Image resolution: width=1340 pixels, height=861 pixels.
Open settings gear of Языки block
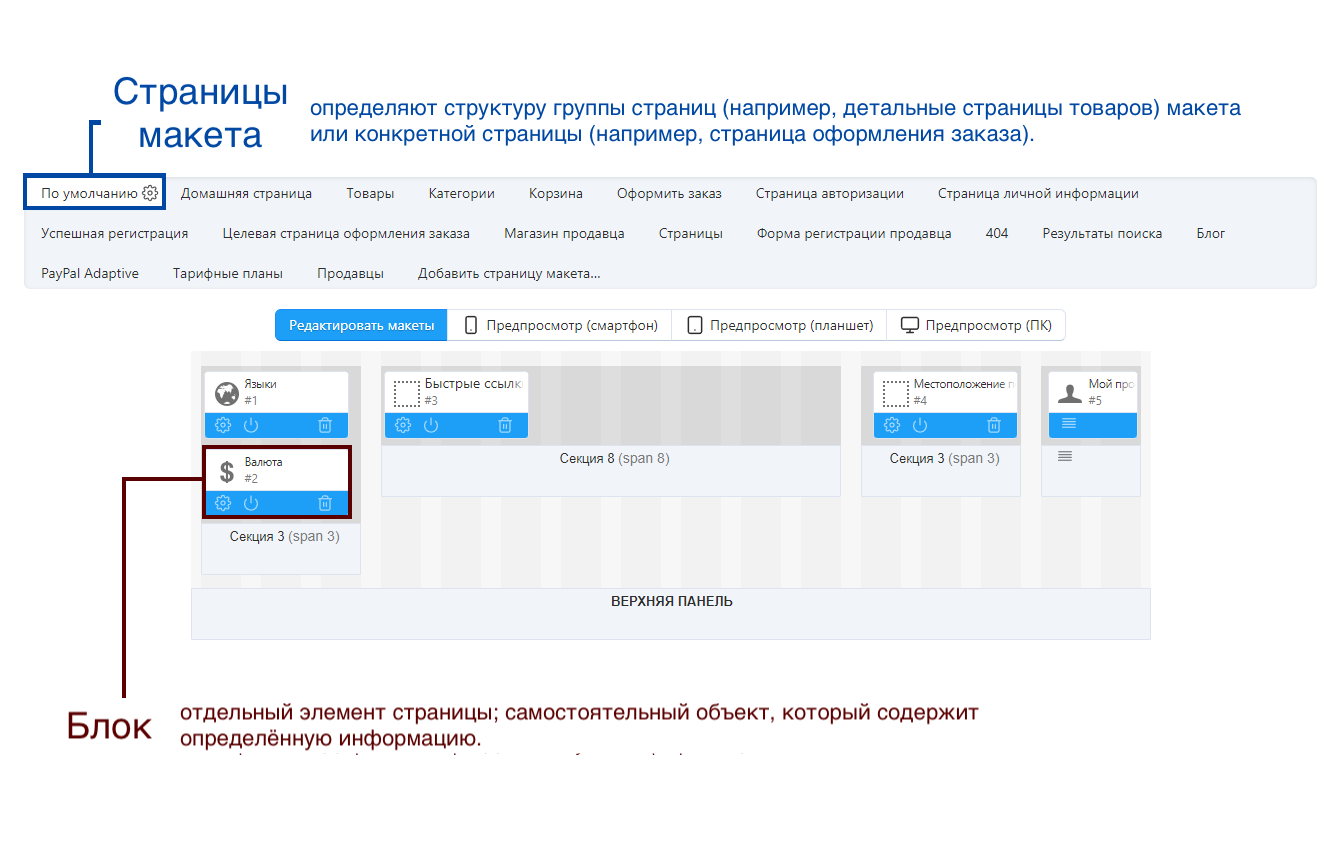(x=223, y=425)
